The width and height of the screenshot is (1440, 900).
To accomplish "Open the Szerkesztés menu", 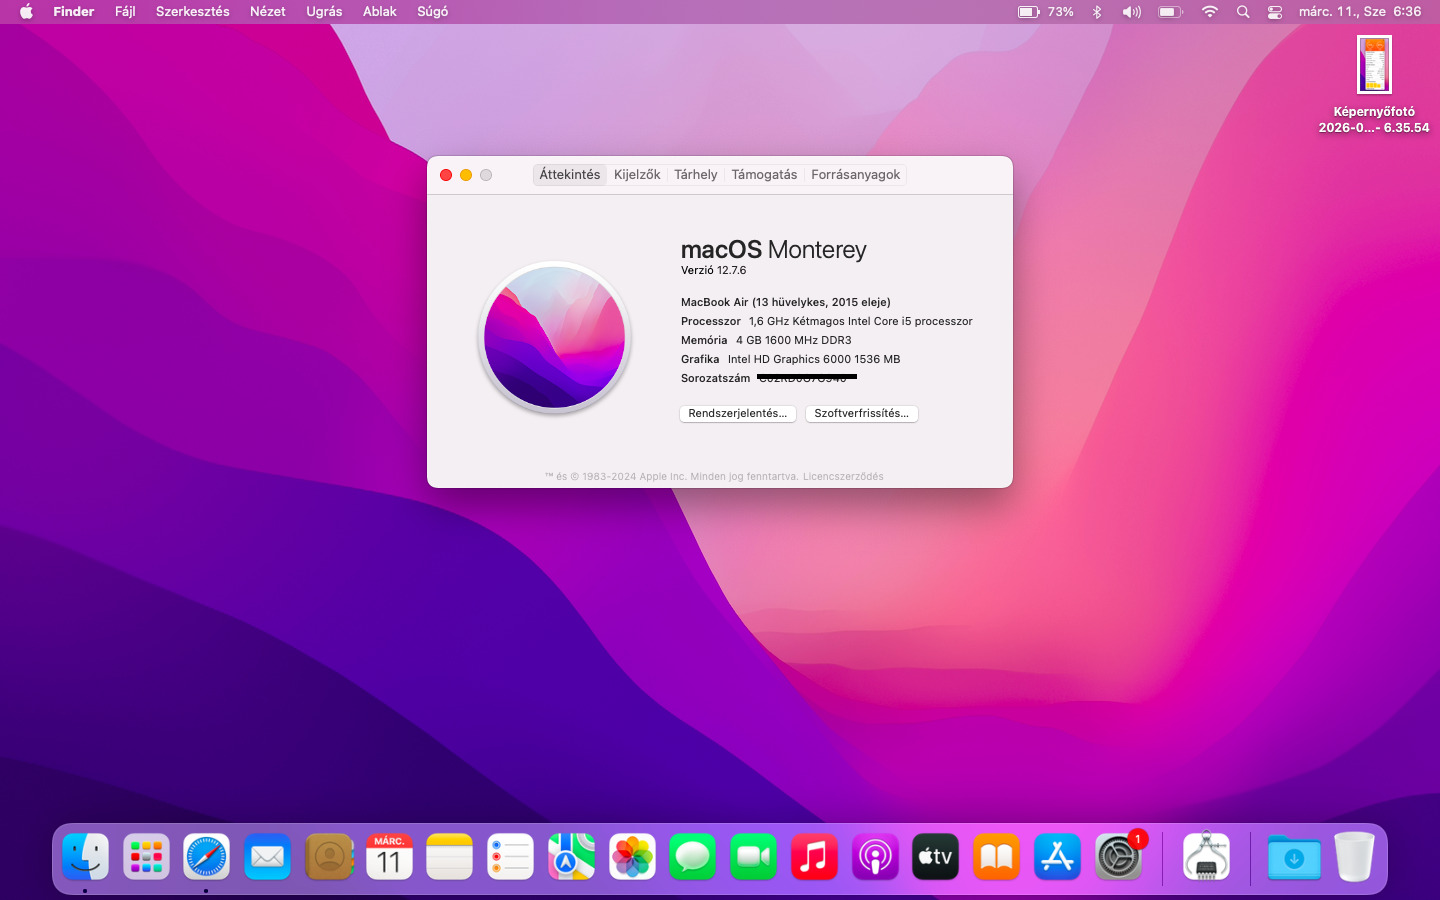I will [193, 12].
